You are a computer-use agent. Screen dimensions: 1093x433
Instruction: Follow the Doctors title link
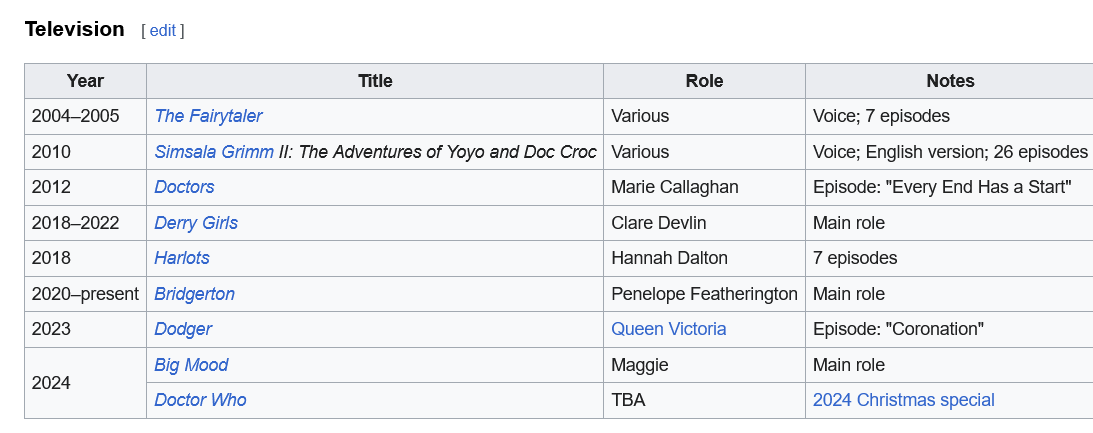click(x=184, y=187)
